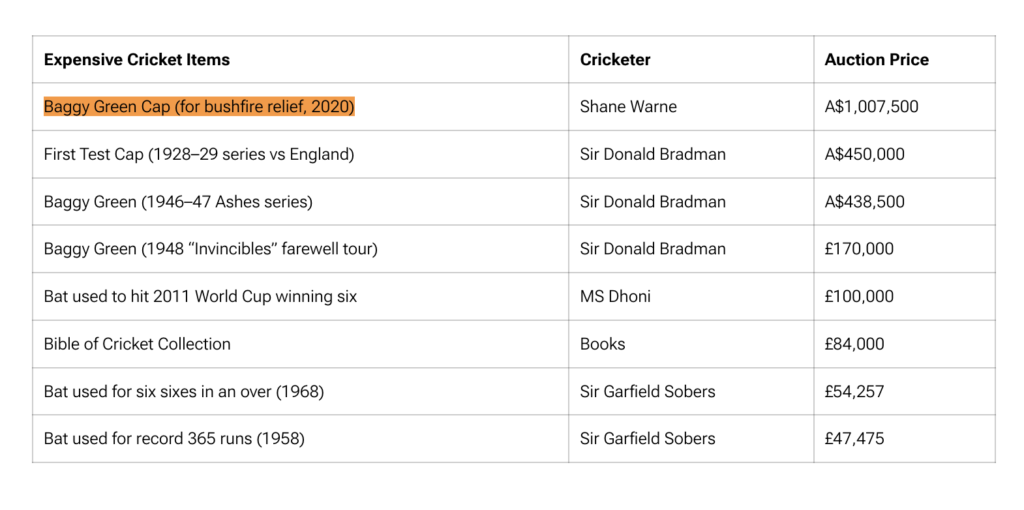Click the £54,257 price cell
This screenshot has width=1024, height=510.
(854, 392)
